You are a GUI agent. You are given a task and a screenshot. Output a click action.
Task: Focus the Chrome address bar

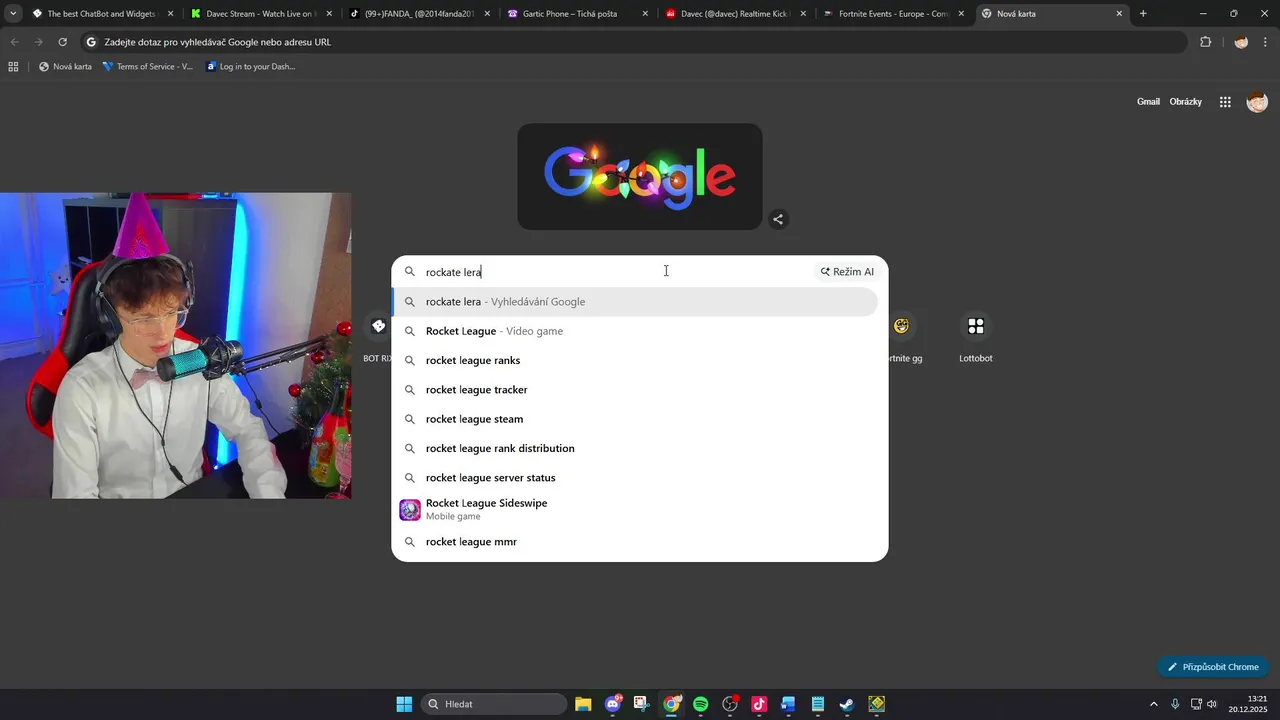(633, 42)
